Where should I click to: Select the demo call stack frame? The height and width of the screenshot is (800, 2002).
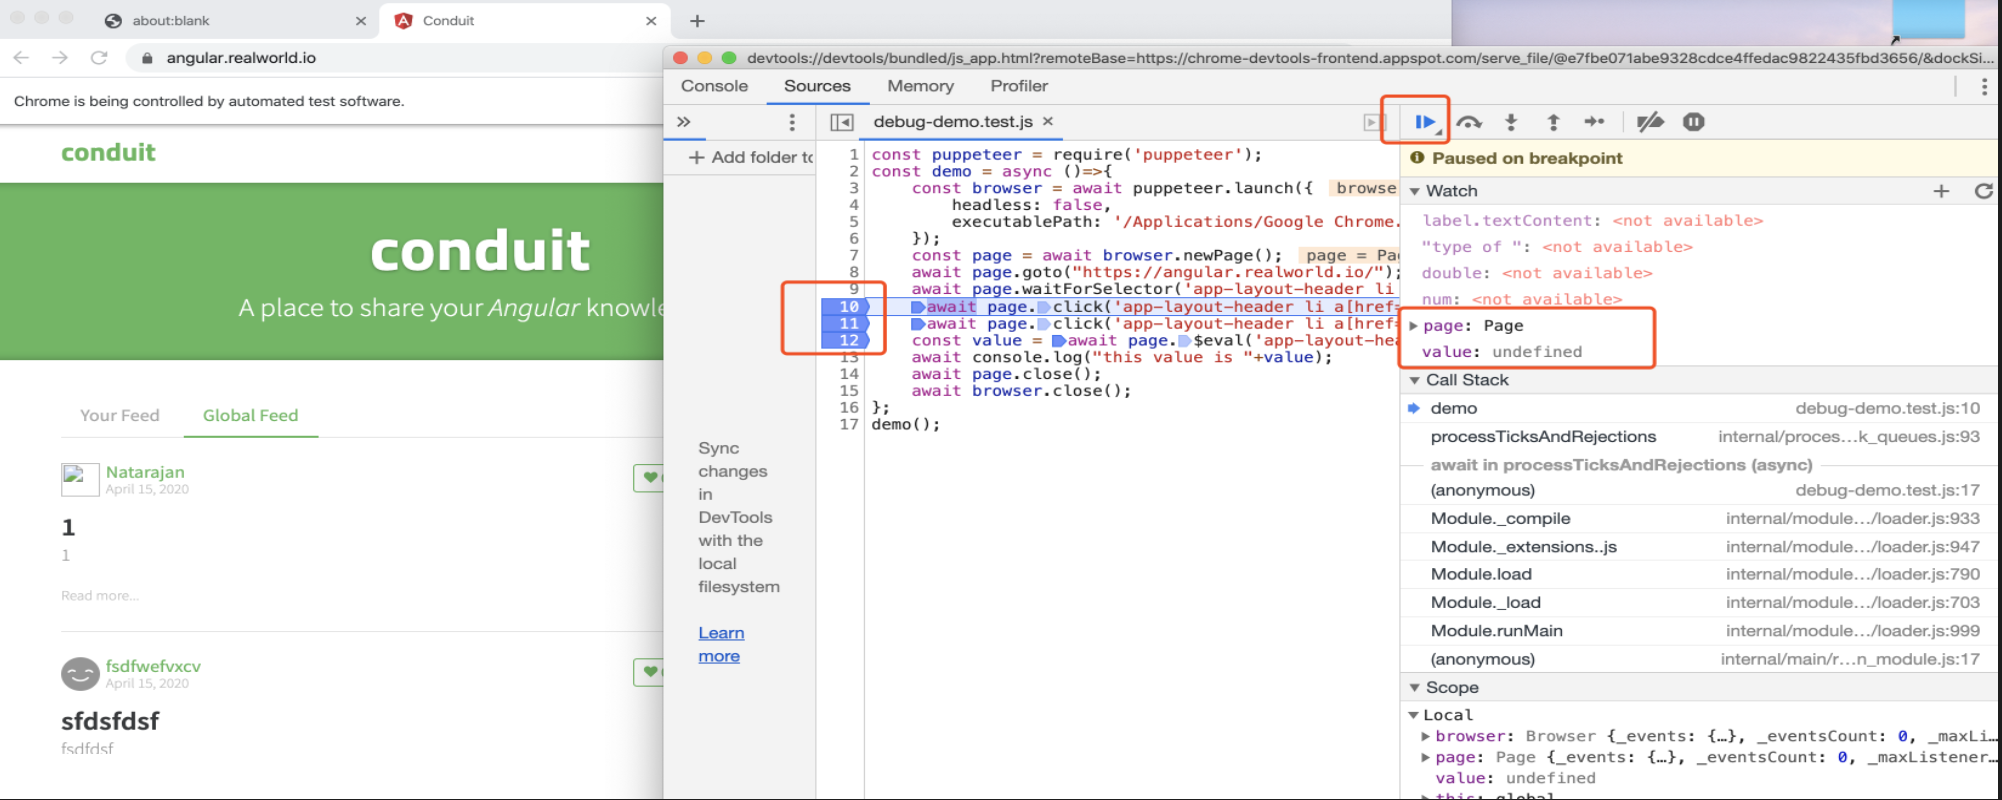coord(1700,408)
